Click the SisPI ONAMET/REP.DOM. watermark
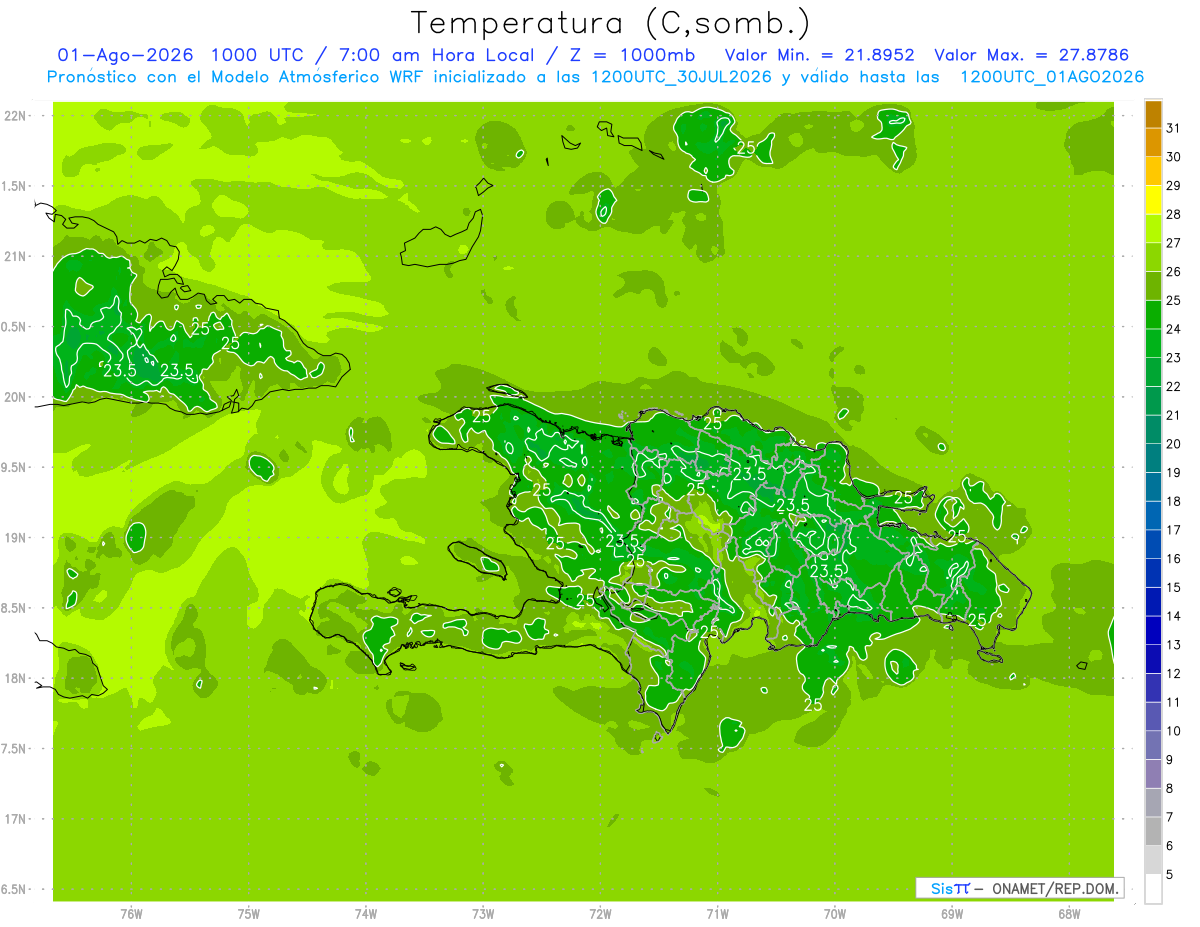Viewport: 1200px width, 927px height. [x=1019, y=888]
